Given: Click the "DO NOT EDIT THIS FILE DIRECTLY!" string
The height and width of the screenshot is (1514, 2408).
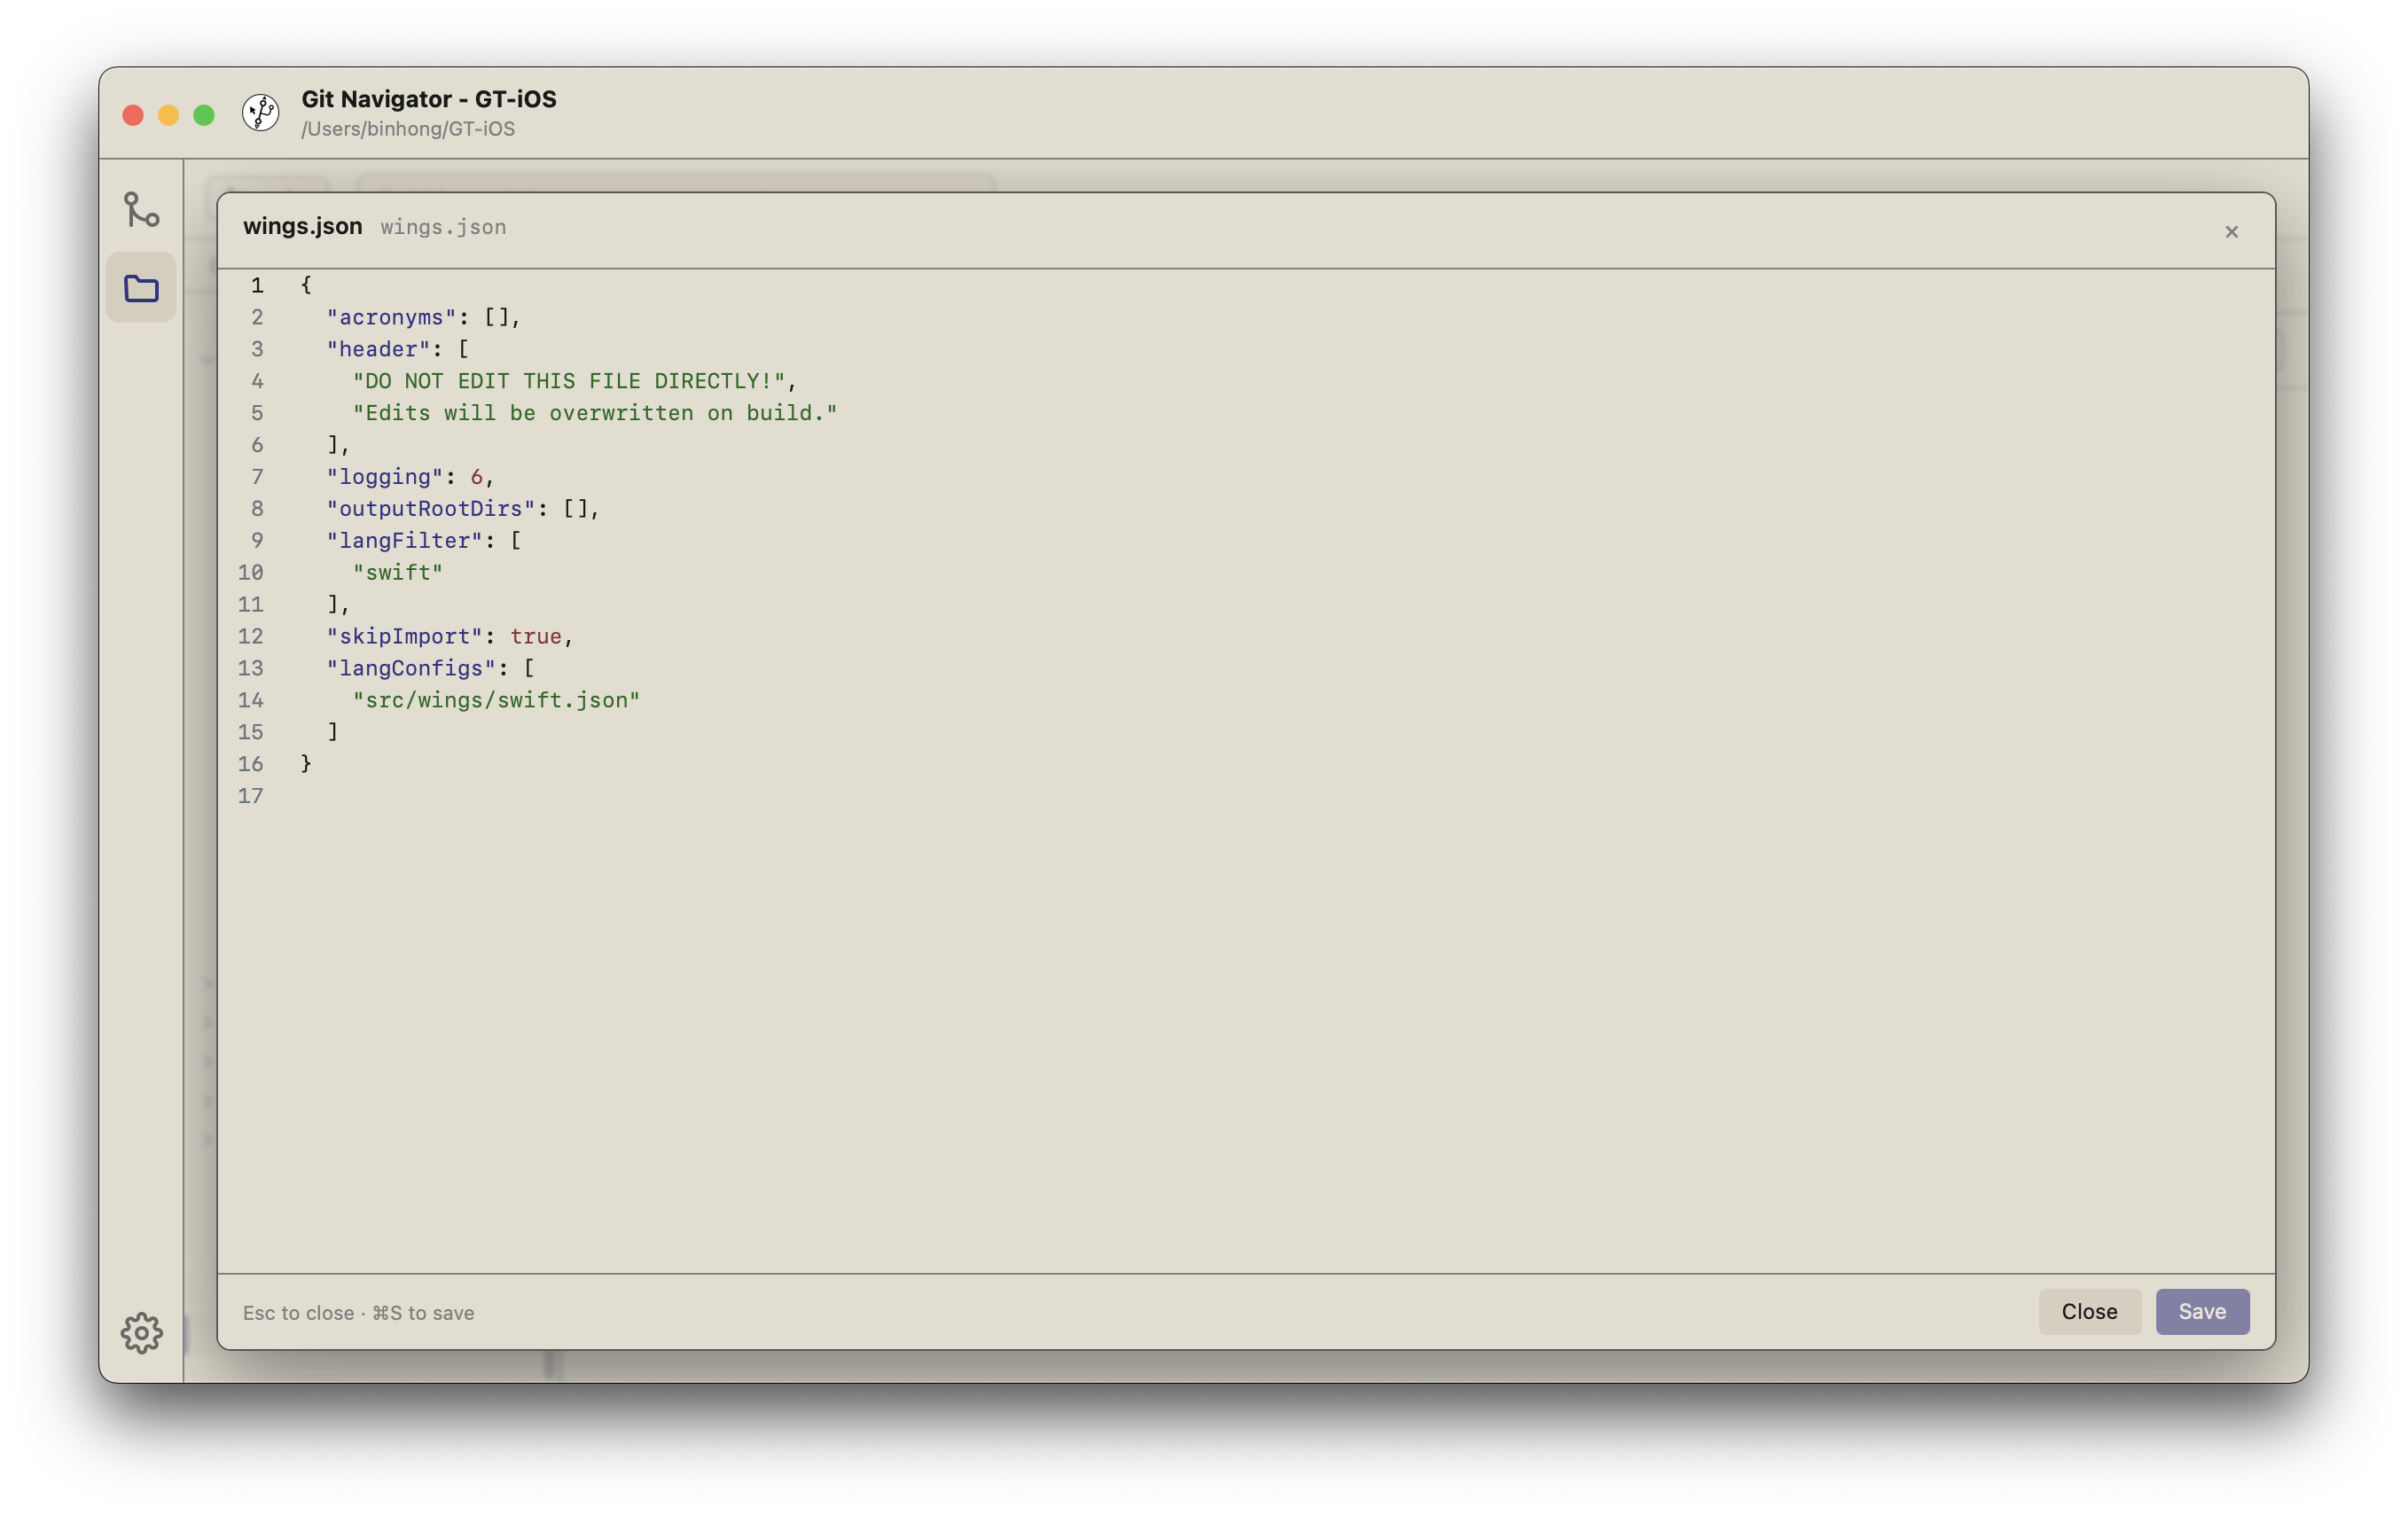Looking at the screenshot, I should (569, 381).
